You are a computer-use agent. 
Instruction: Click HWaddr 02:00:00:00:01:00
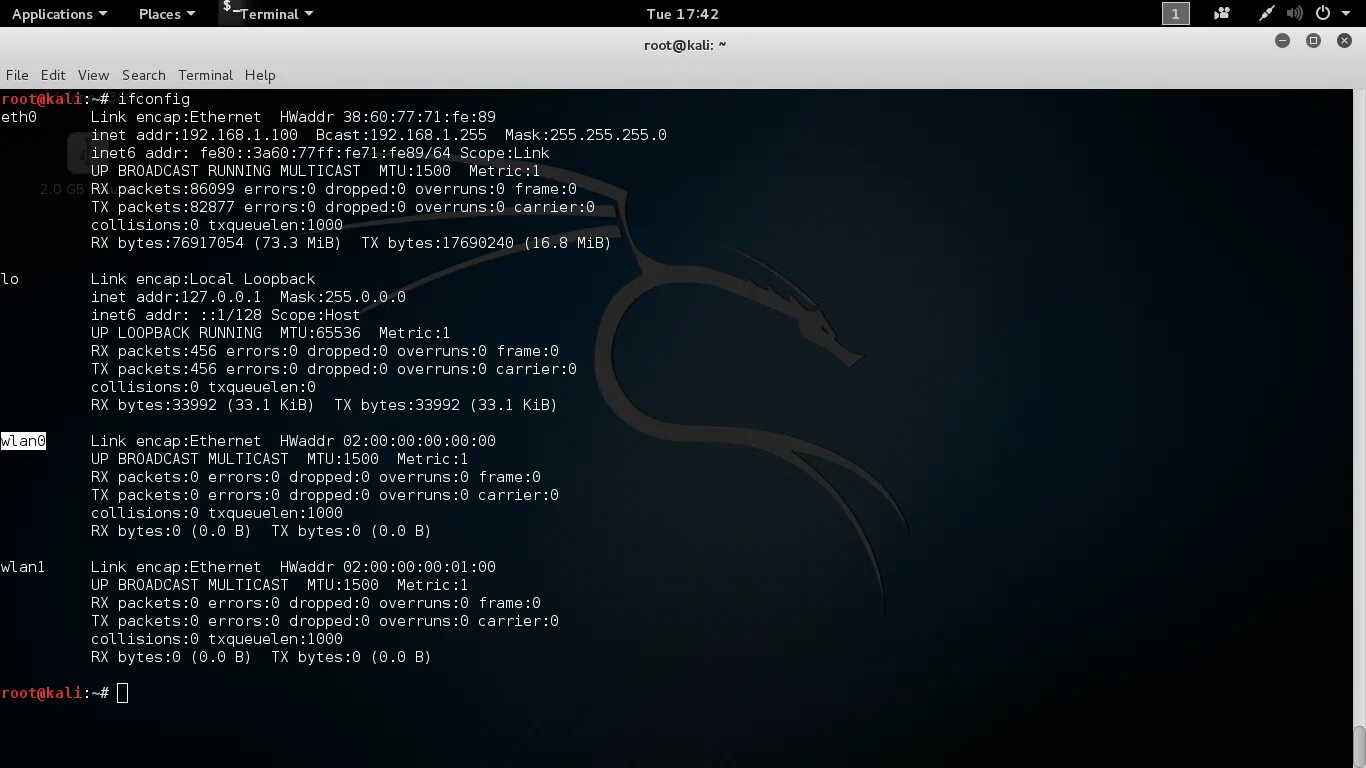click(388, 567)
